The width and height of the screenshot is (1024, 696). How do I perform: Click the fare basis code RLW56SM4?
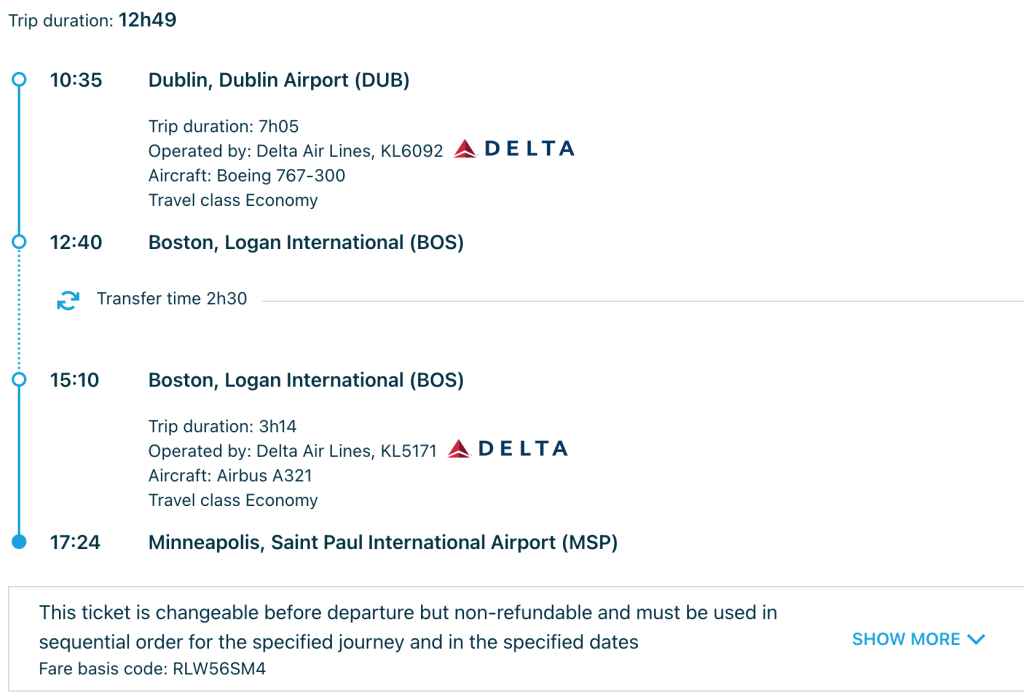click(x=219, y=669)
